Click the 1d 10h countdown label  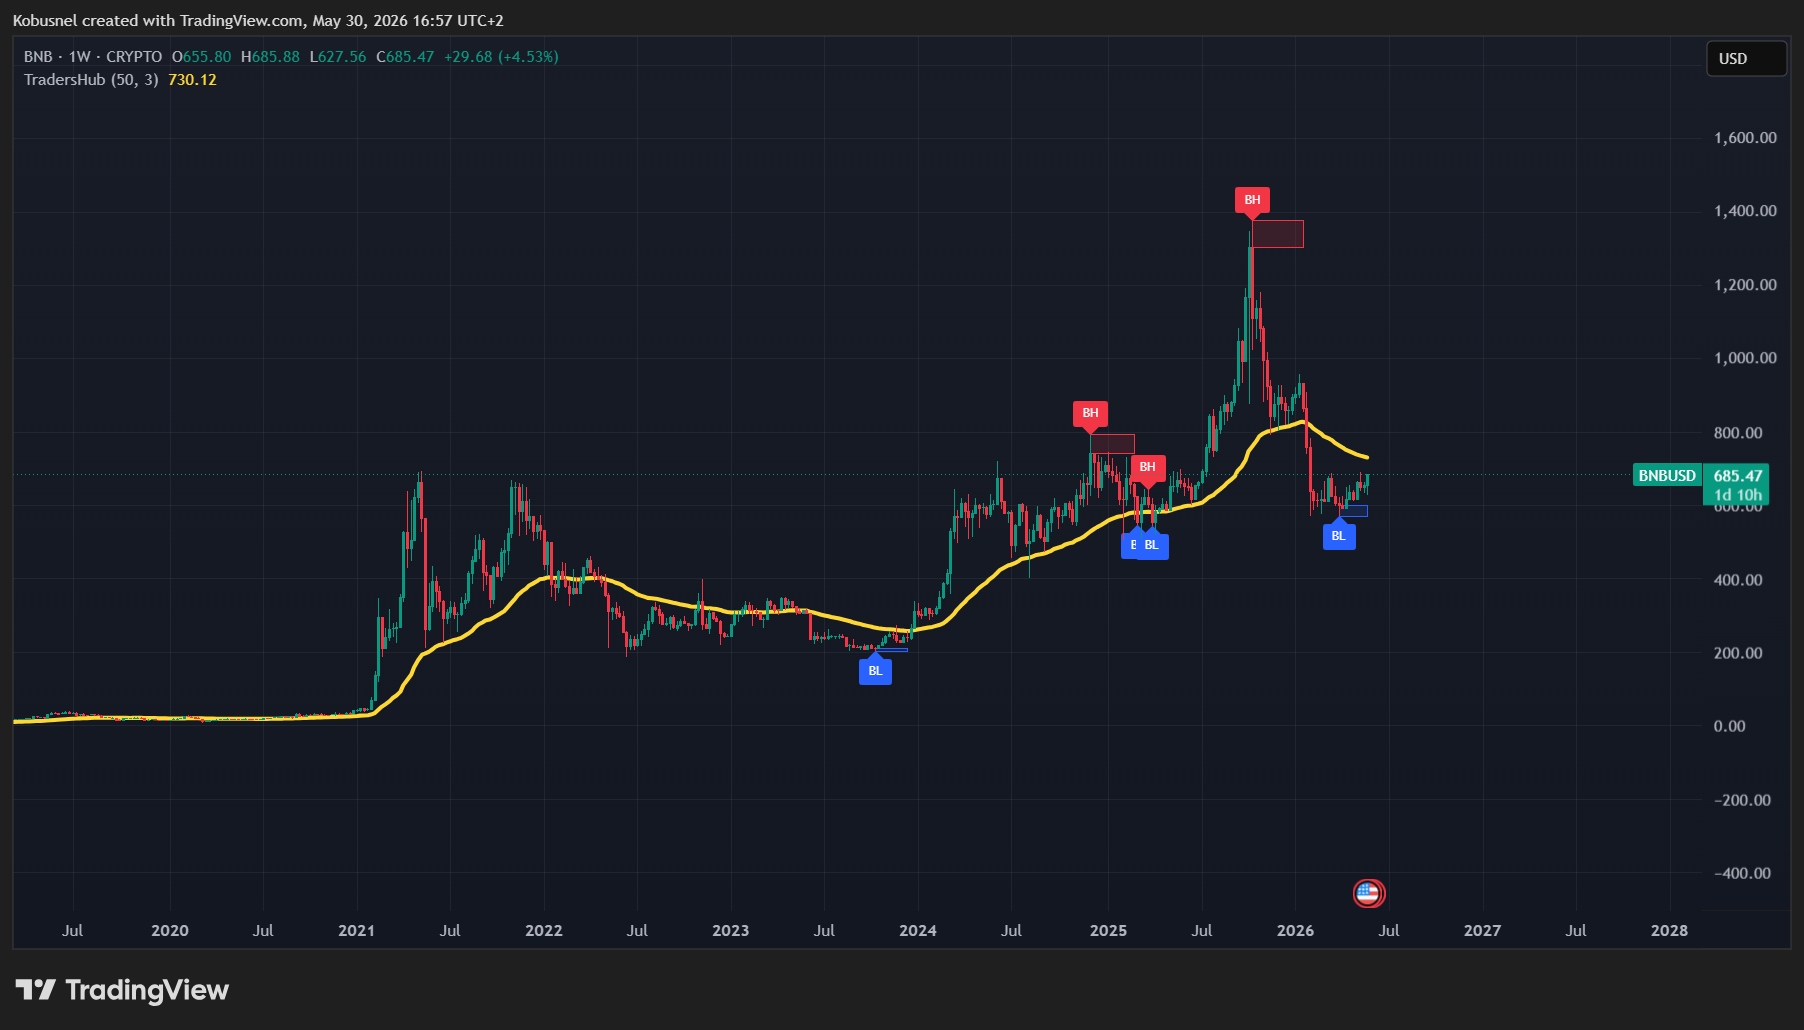coord(1737,495)
